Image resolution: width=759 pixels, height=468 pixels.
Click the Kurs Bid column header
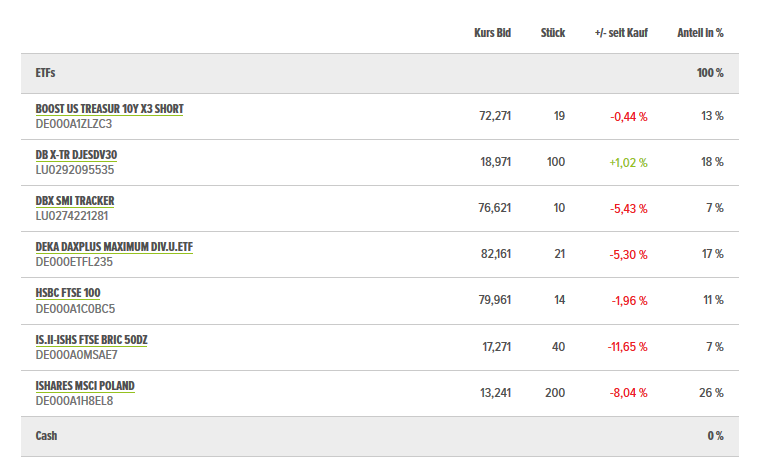click(492, 33)
